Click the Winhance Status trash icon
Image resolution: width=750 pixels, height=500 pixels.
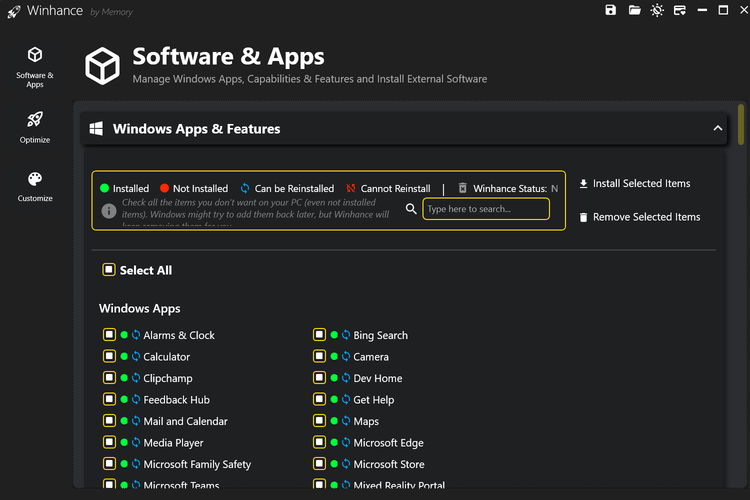point(463,188)
